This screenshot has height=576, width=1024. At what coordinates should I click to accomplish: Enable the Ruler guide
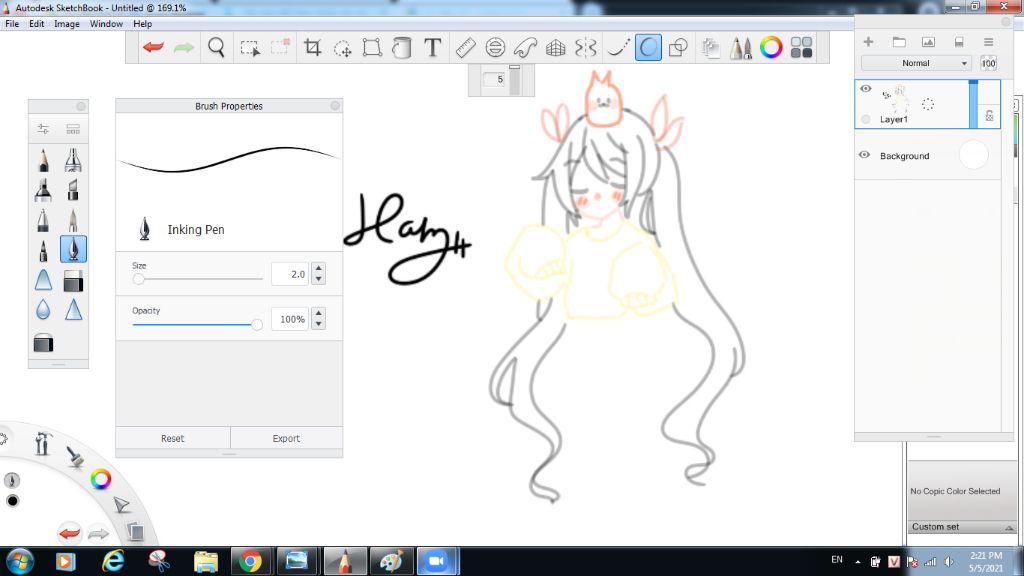465,47
